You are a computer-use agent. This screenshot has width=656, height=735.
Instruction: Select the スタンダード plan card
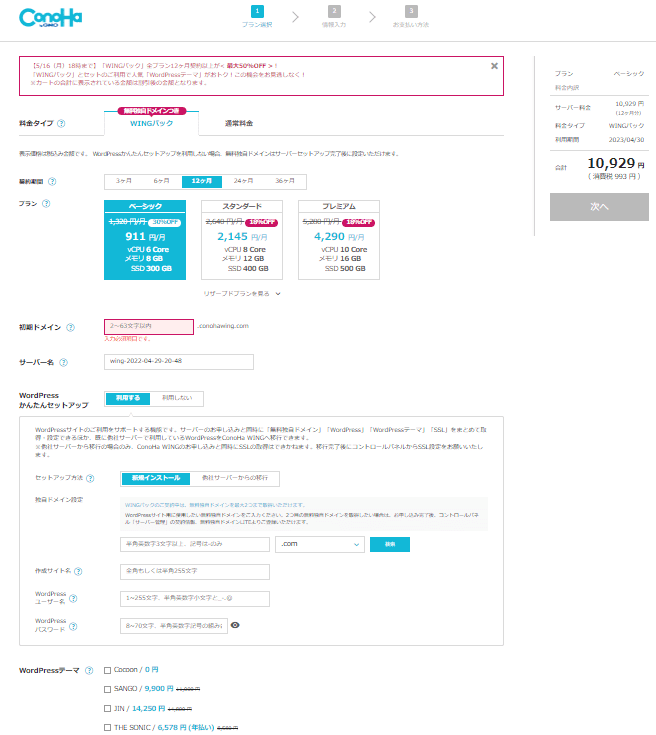242,240
